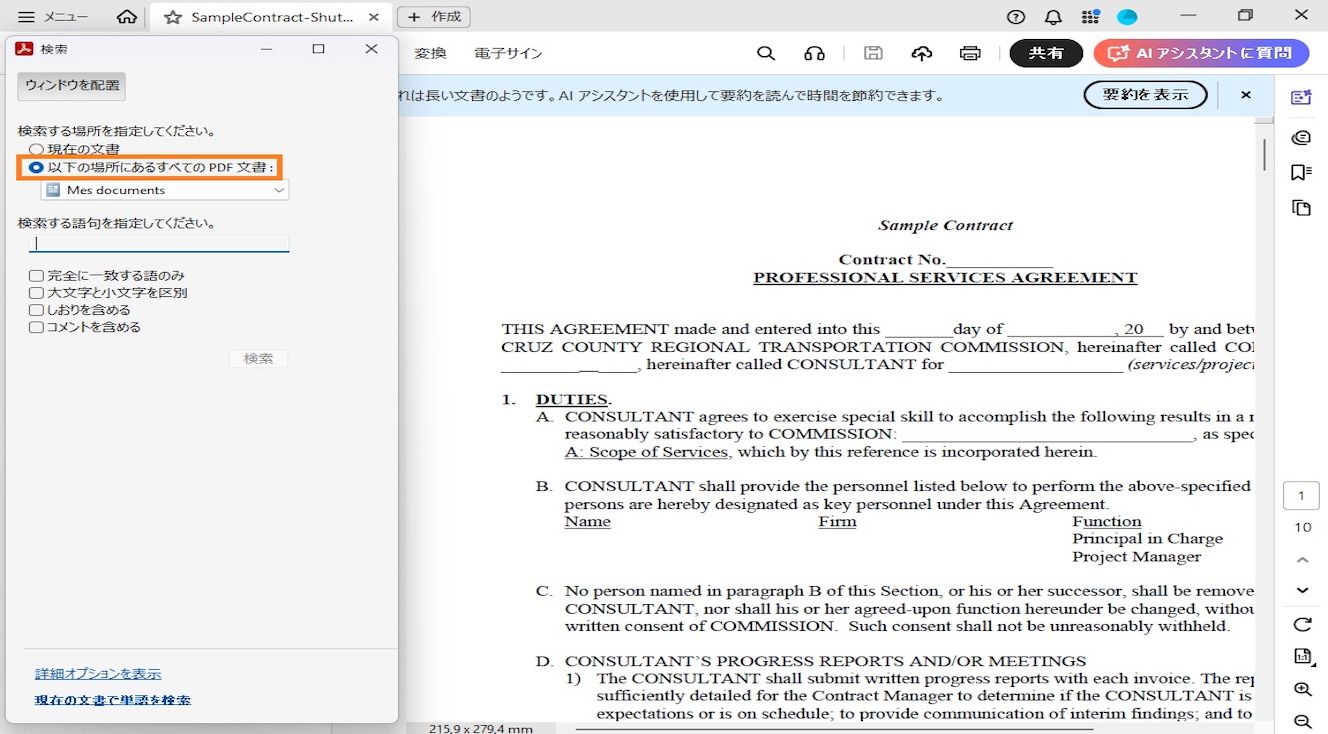Click the 'DUTIES' section heading
1328x734 pixels.
tap(572, 400)
